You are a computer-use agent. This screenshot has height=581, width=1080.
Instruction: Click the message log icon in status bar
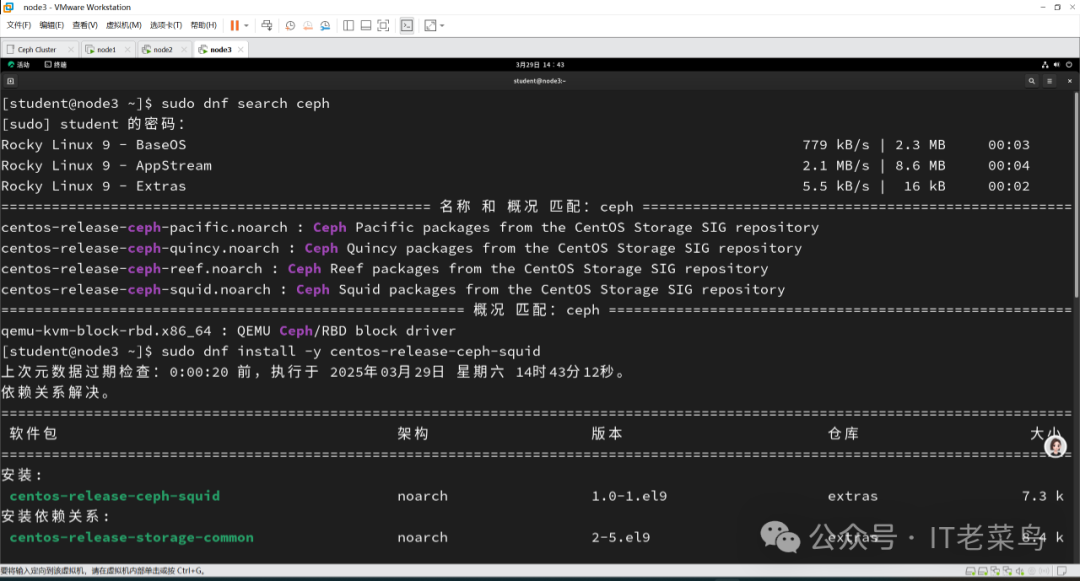[x=1062, y=571]
